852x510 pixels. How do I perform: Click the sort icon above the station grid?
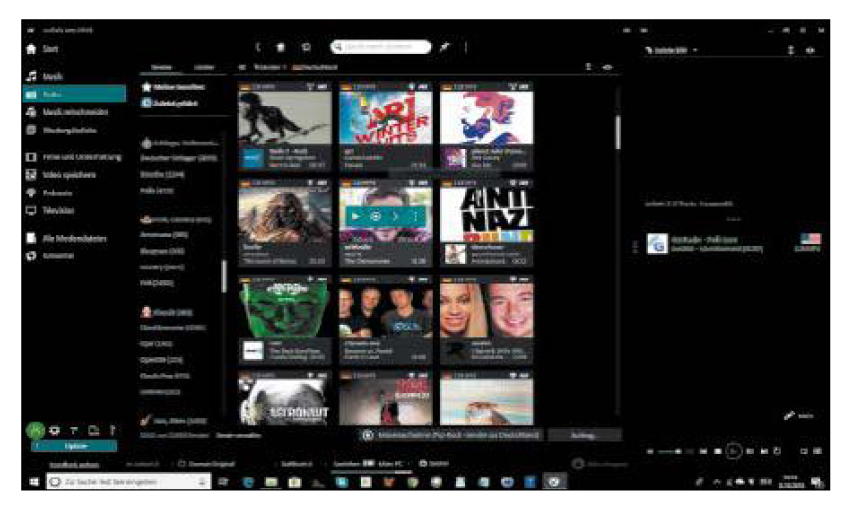[588, 67]
